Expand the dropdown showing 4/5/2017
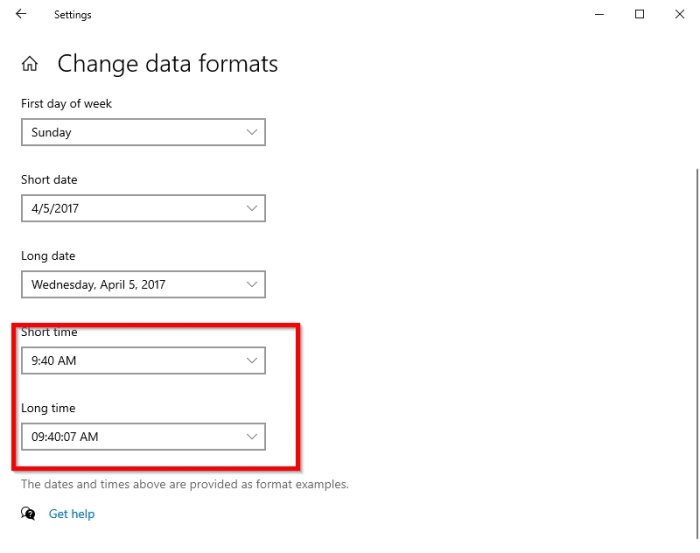The width and height of the screenshot is (700, 553). pos(143,208)
